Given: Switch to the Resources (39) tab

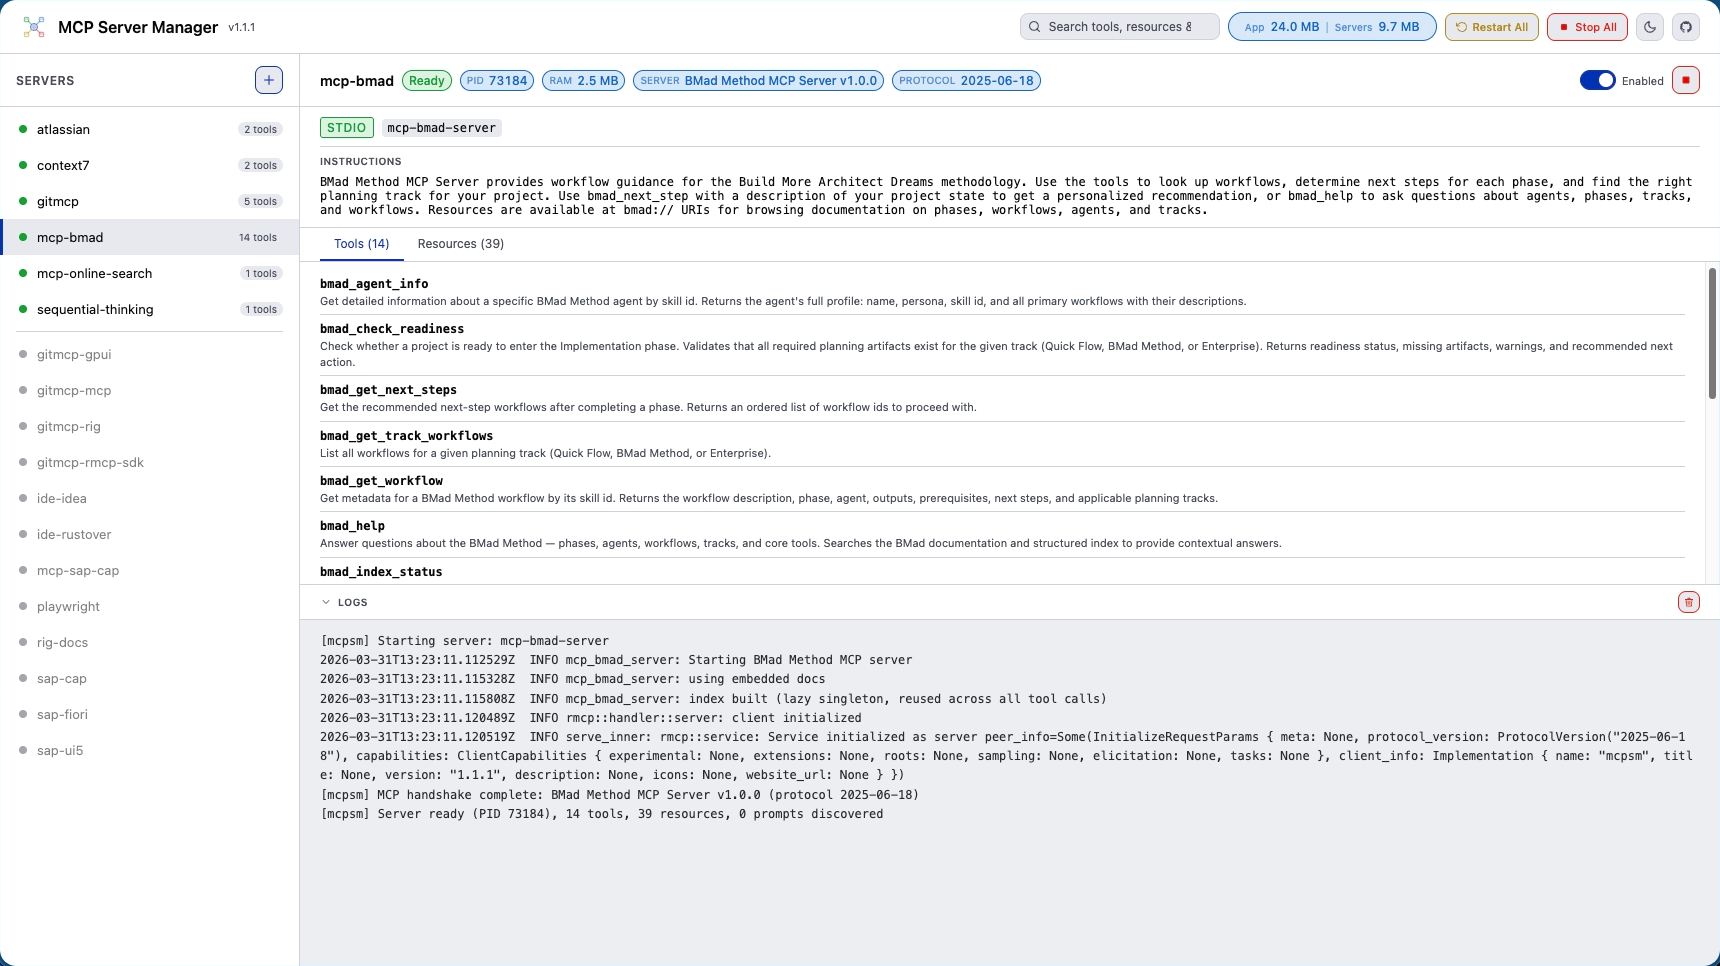Looking at the screenshot, I should tap(460, 244).
